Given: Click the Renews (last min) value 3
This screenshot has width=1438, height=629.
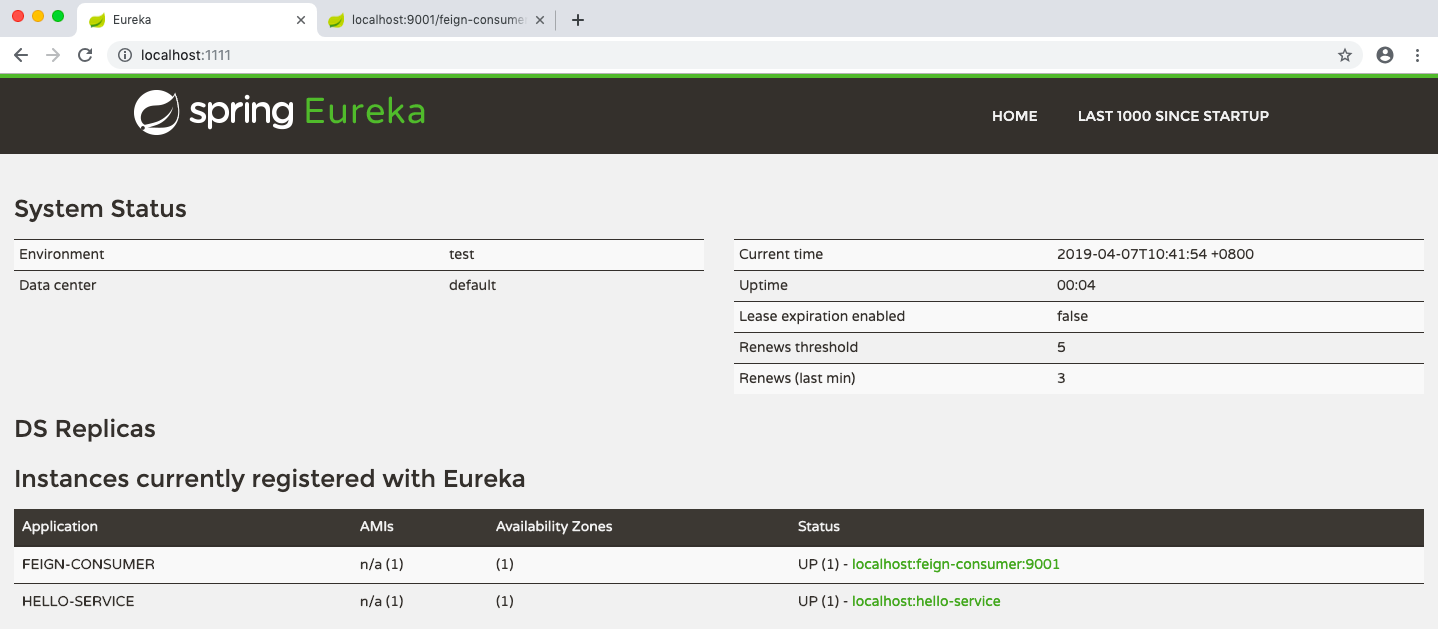Looking at the screenshot, I should [x=1061, y=378].
